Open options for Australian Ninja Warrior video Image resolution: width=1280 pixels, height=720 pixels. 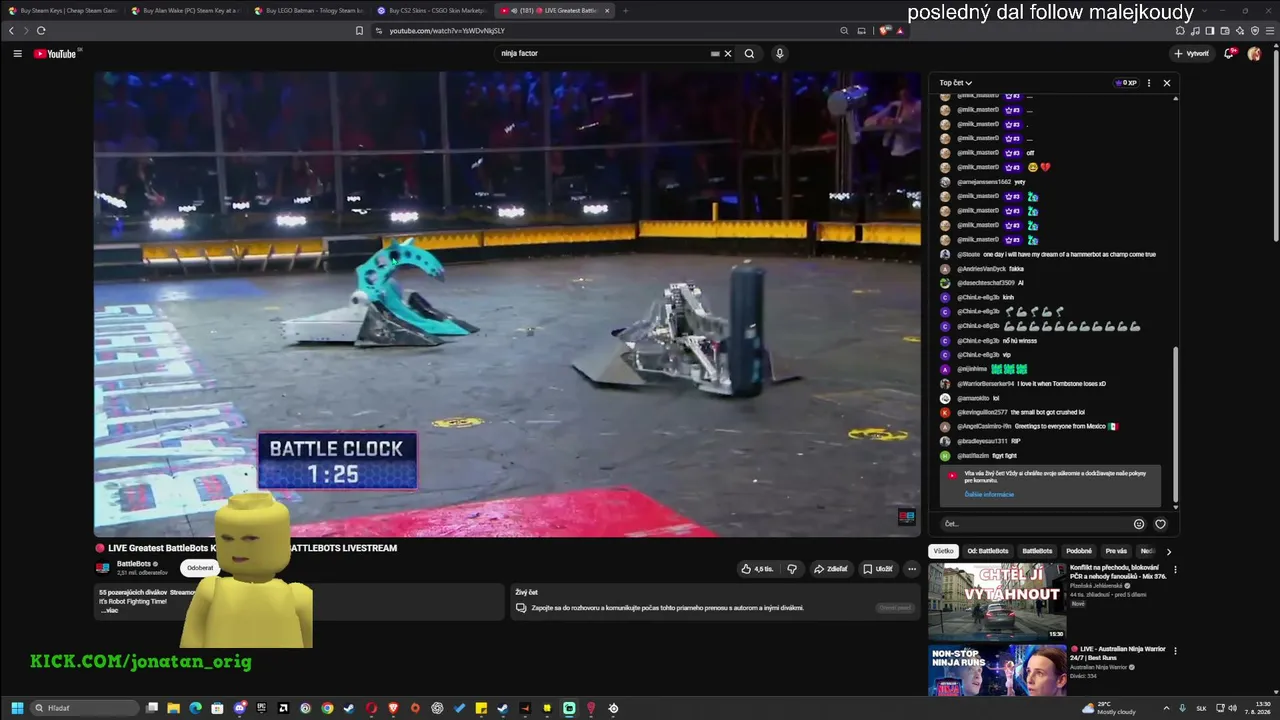[1175, 651]
